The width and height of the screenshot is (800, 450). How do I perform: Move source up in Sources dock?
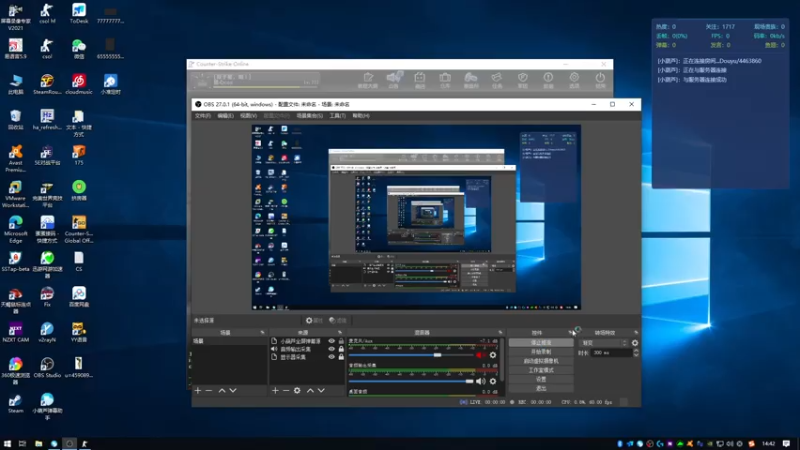point(310,390)
